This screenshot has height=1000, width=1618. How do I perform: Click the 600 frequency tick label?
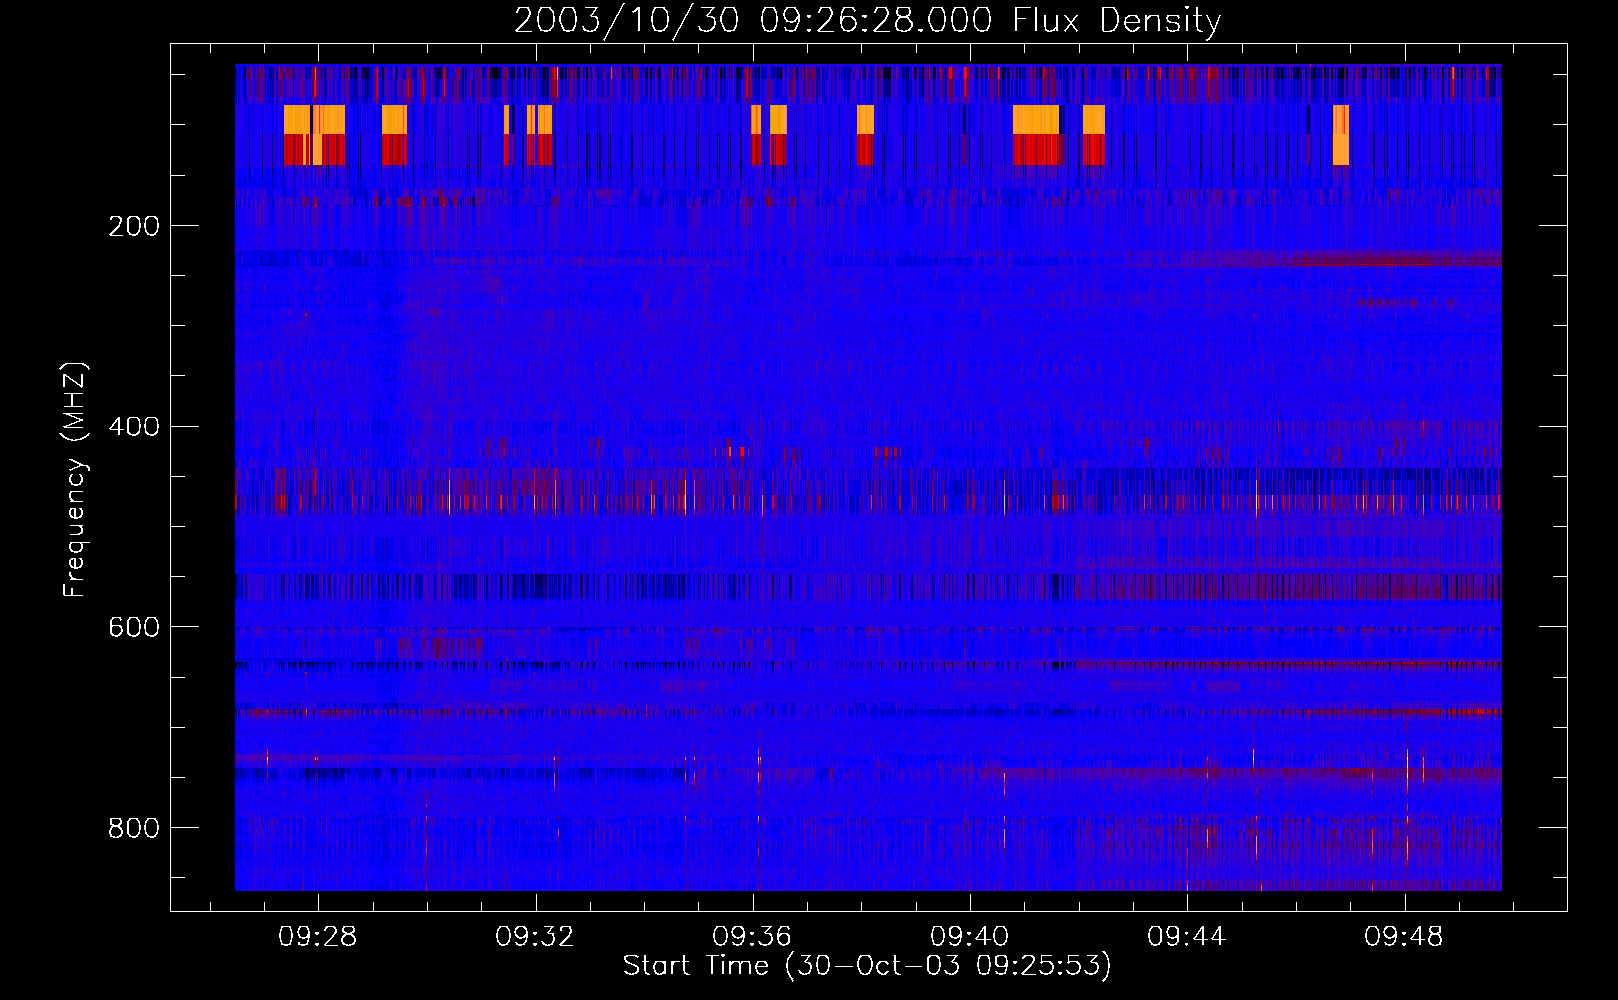pos(133,627)
